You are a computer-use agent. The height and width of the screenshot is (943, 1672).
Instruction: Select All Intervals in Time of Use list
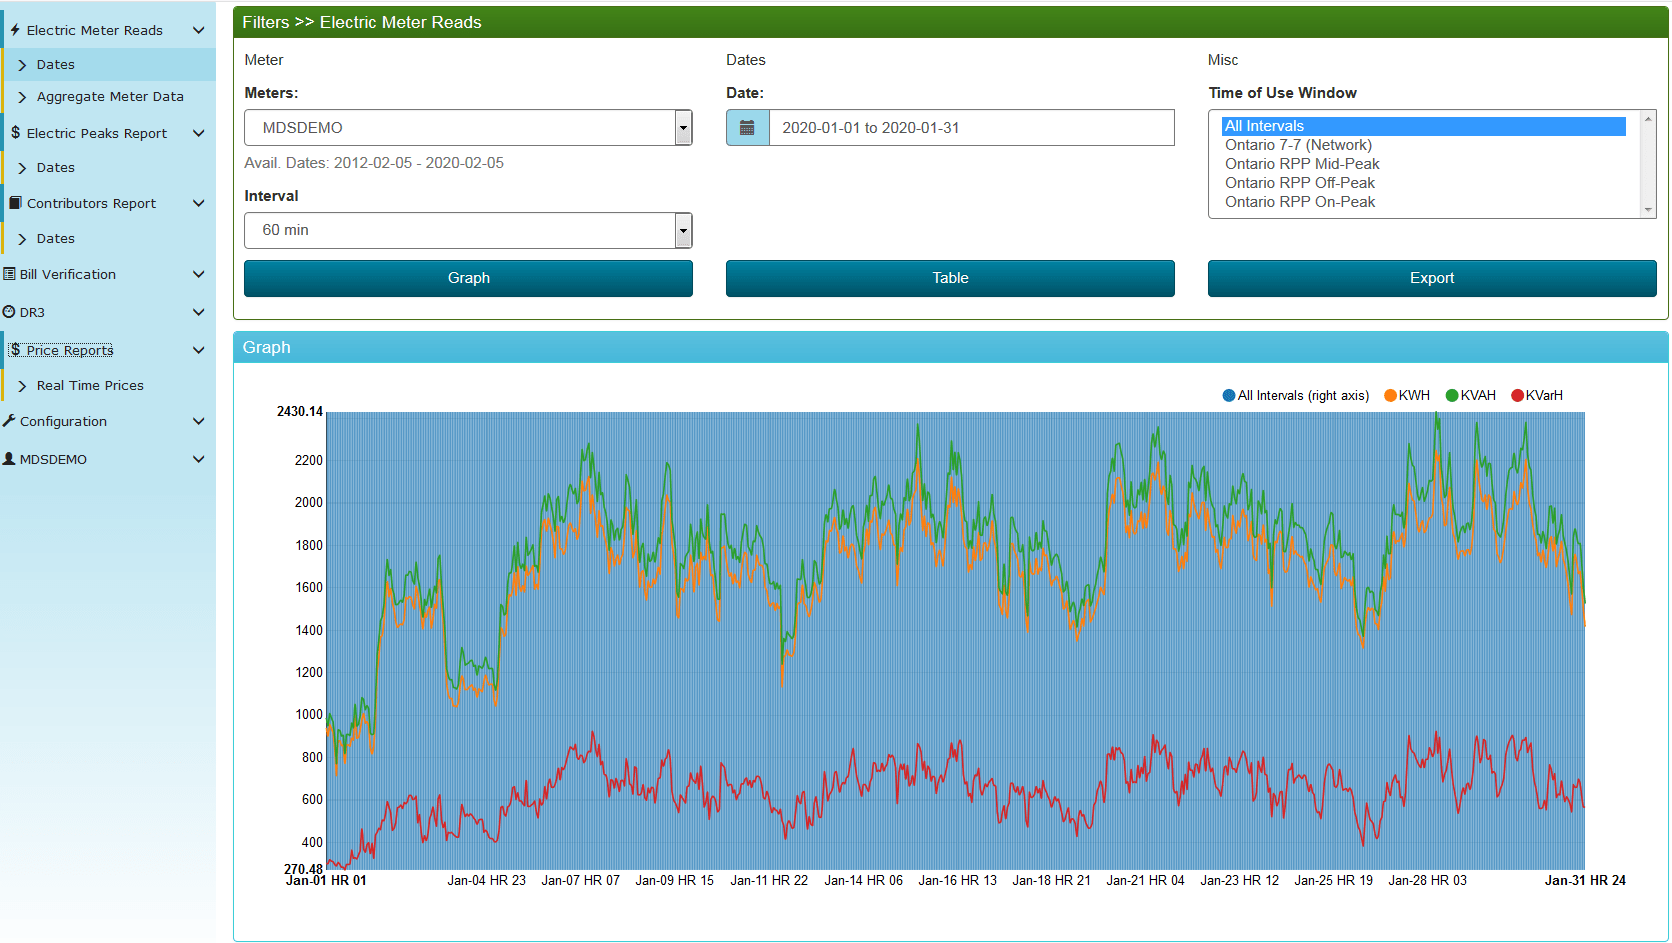click(x=1423, y=126)
